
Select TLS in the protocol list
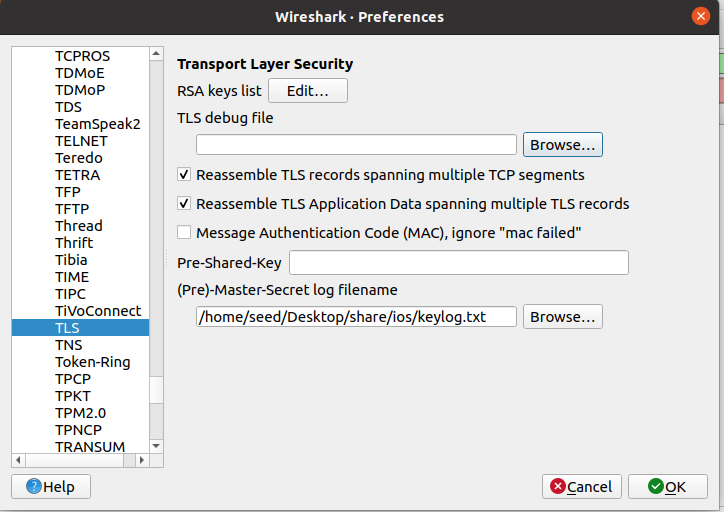point(68,328)
